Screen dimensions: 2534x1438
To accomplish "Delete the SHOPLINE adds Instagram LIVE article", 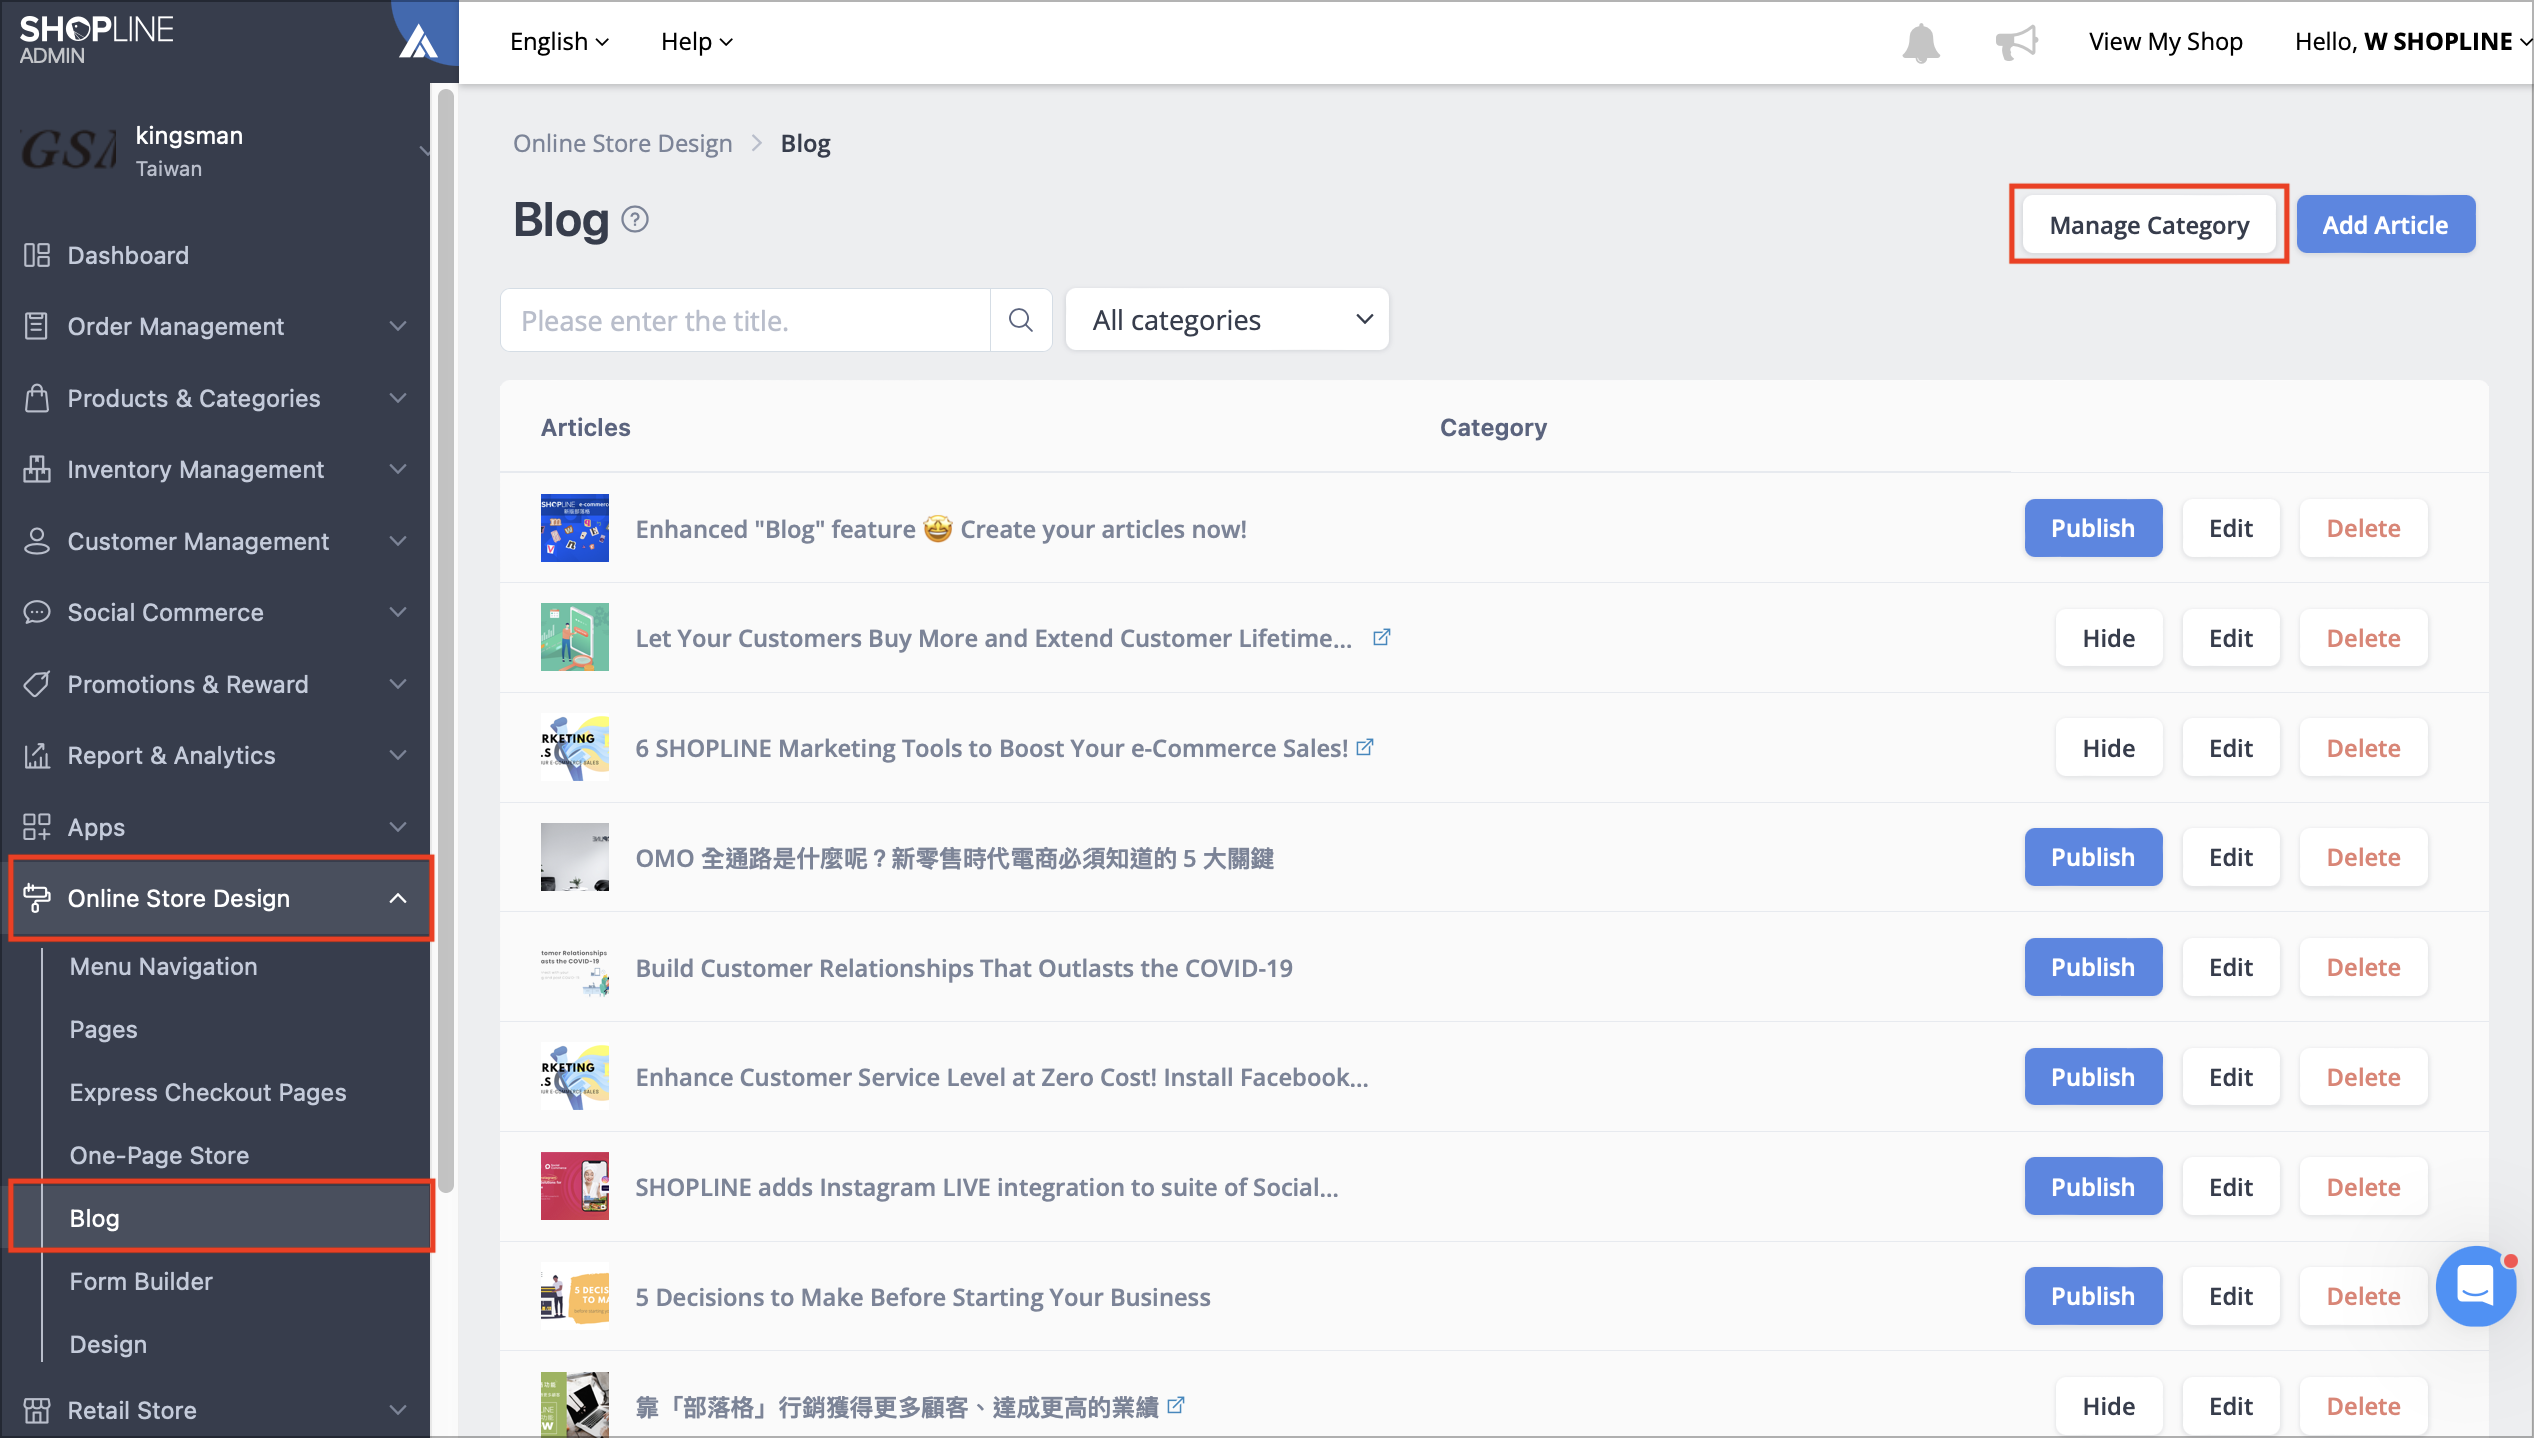I will point(2363,1187).
